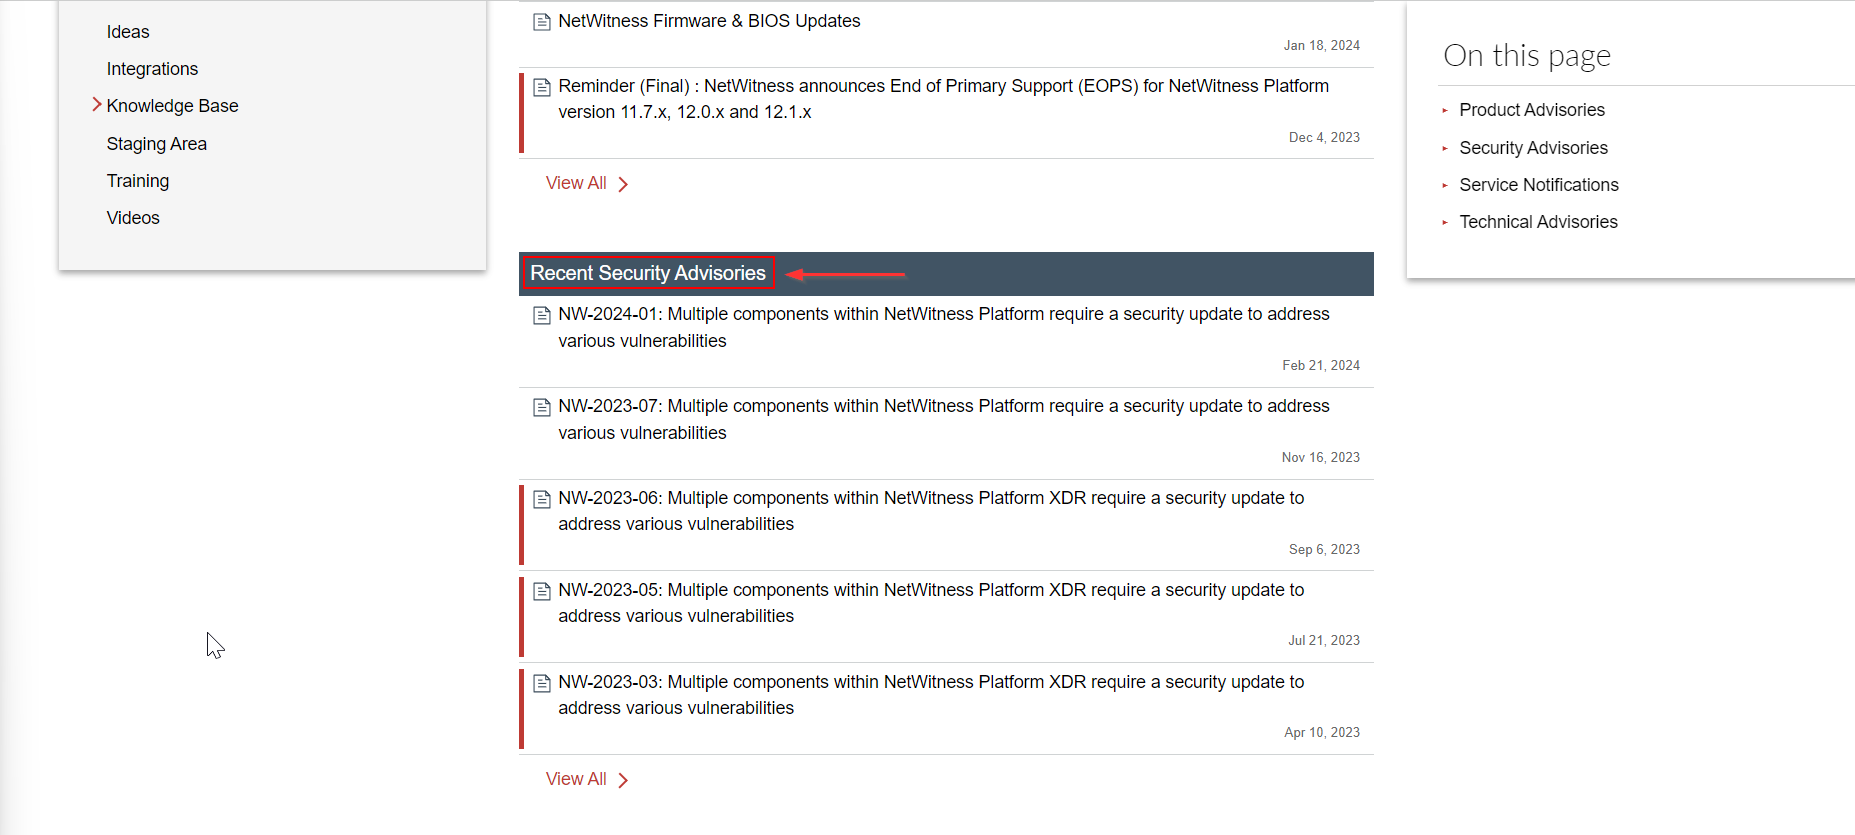The image size is (1855, 835).
Task: Click document icon beside NW-2023-07 advisory
Action: point(542,407)
